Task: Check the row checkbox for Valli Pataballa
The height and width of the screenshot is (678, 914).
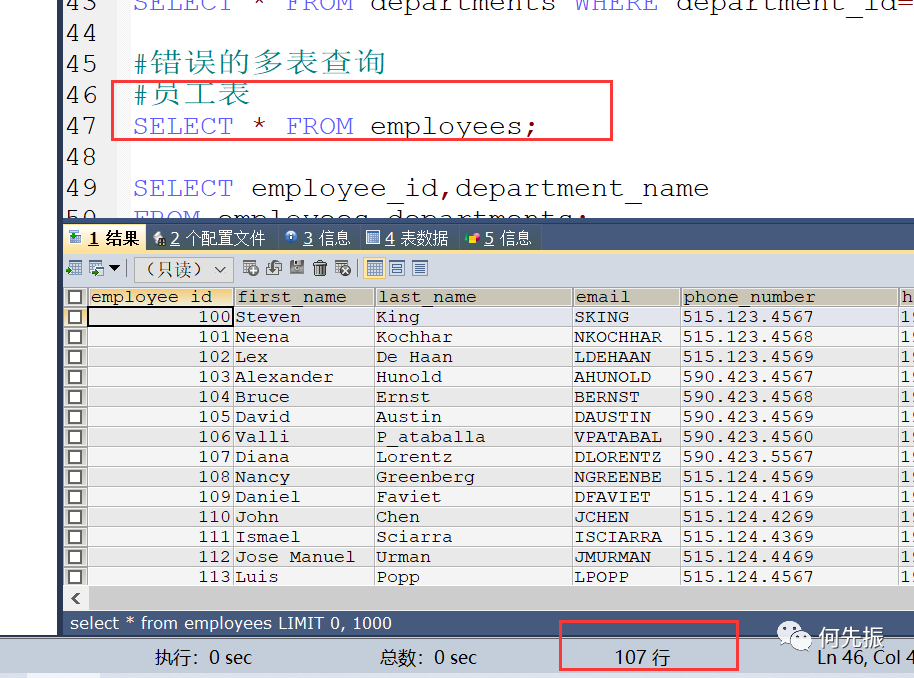Action: tap(75, 437)
